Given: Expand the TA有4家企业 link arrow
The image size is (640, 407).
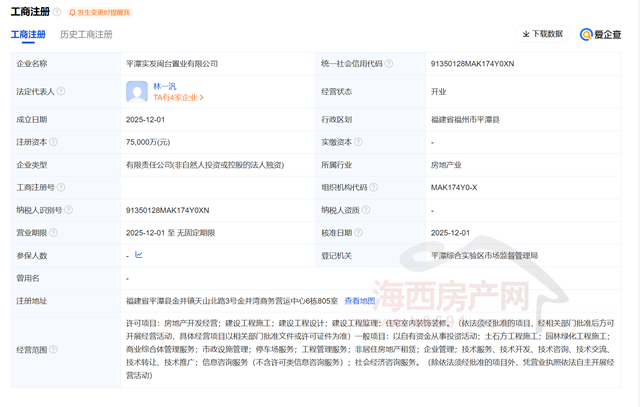Looking at the screenshot, I should coord(201,98).
